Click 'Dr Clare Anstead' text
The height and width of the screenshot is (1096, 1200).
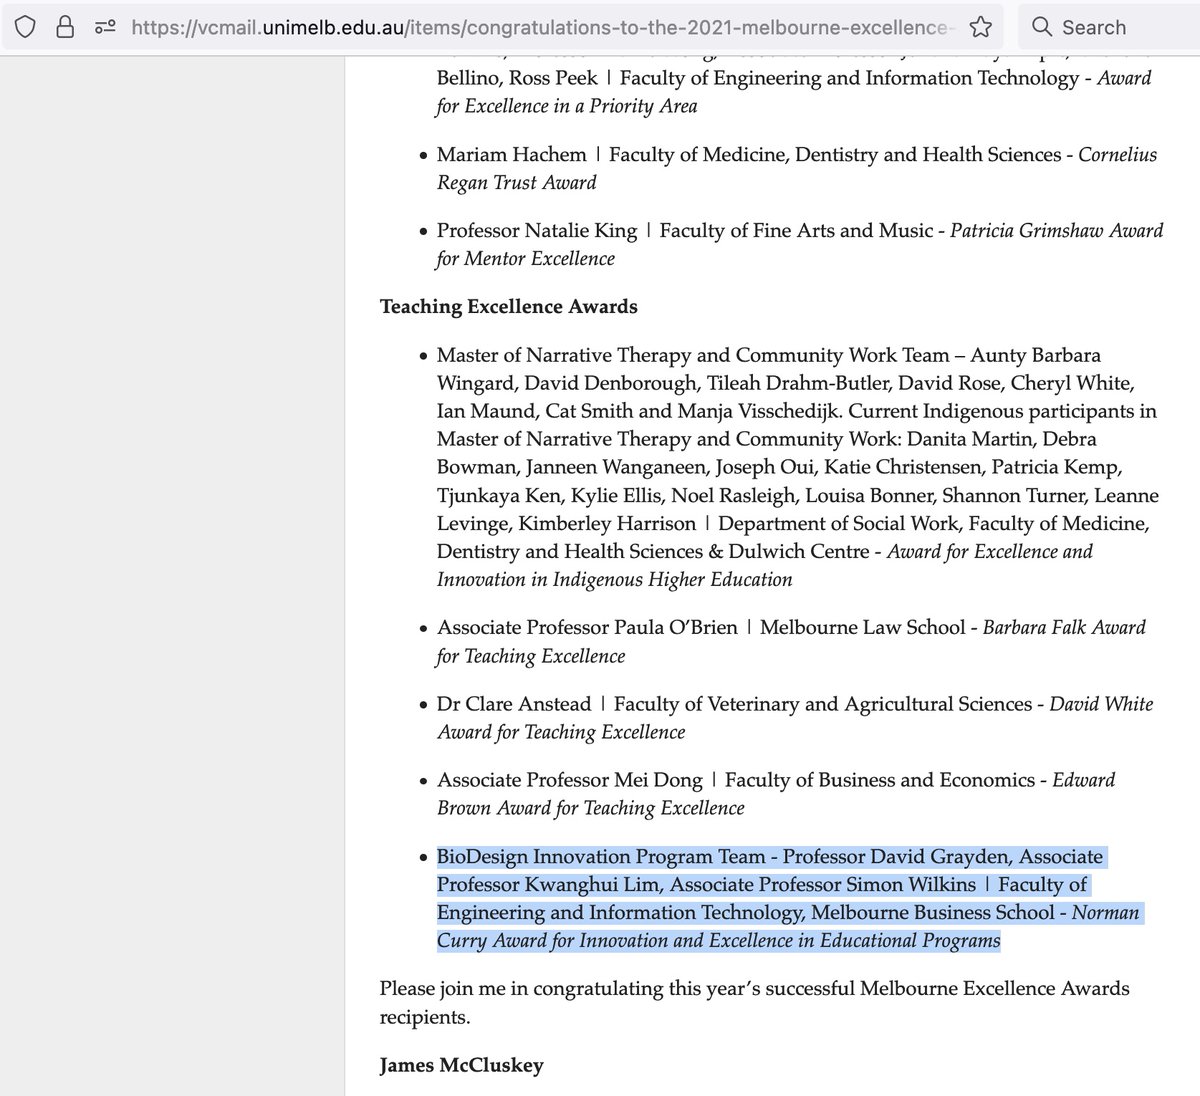[x=514, y=704]
